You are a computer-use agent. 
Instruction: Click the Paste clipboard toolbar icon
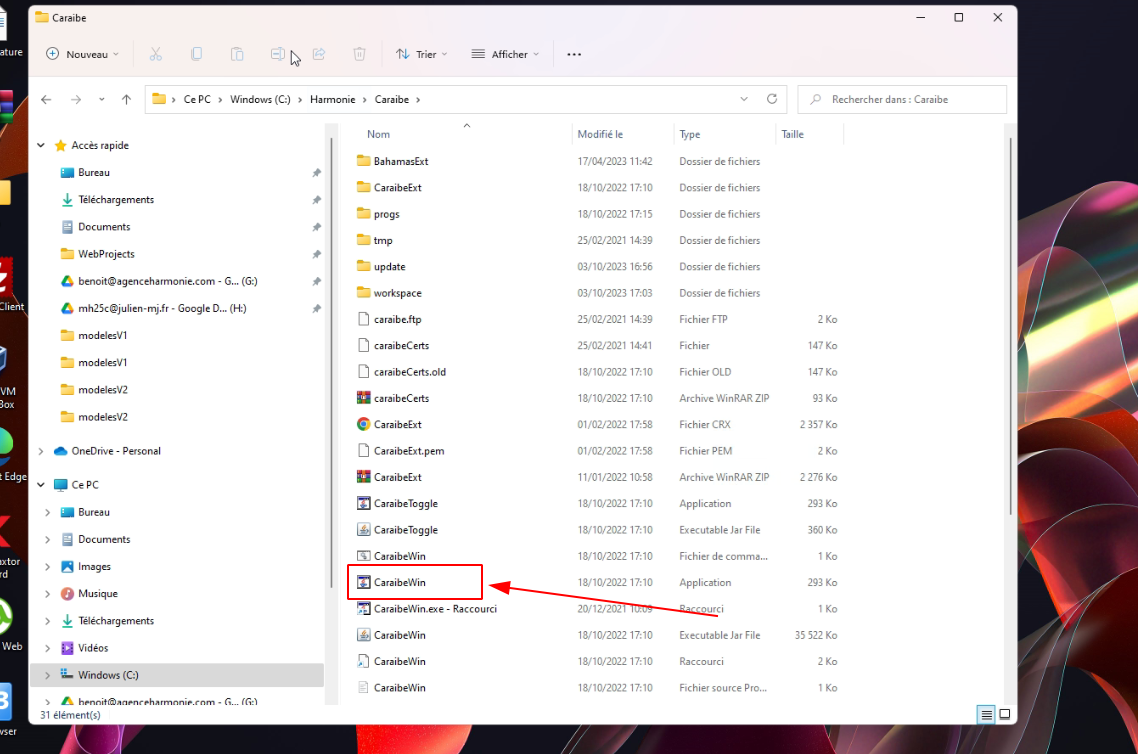tap(237, 54)
